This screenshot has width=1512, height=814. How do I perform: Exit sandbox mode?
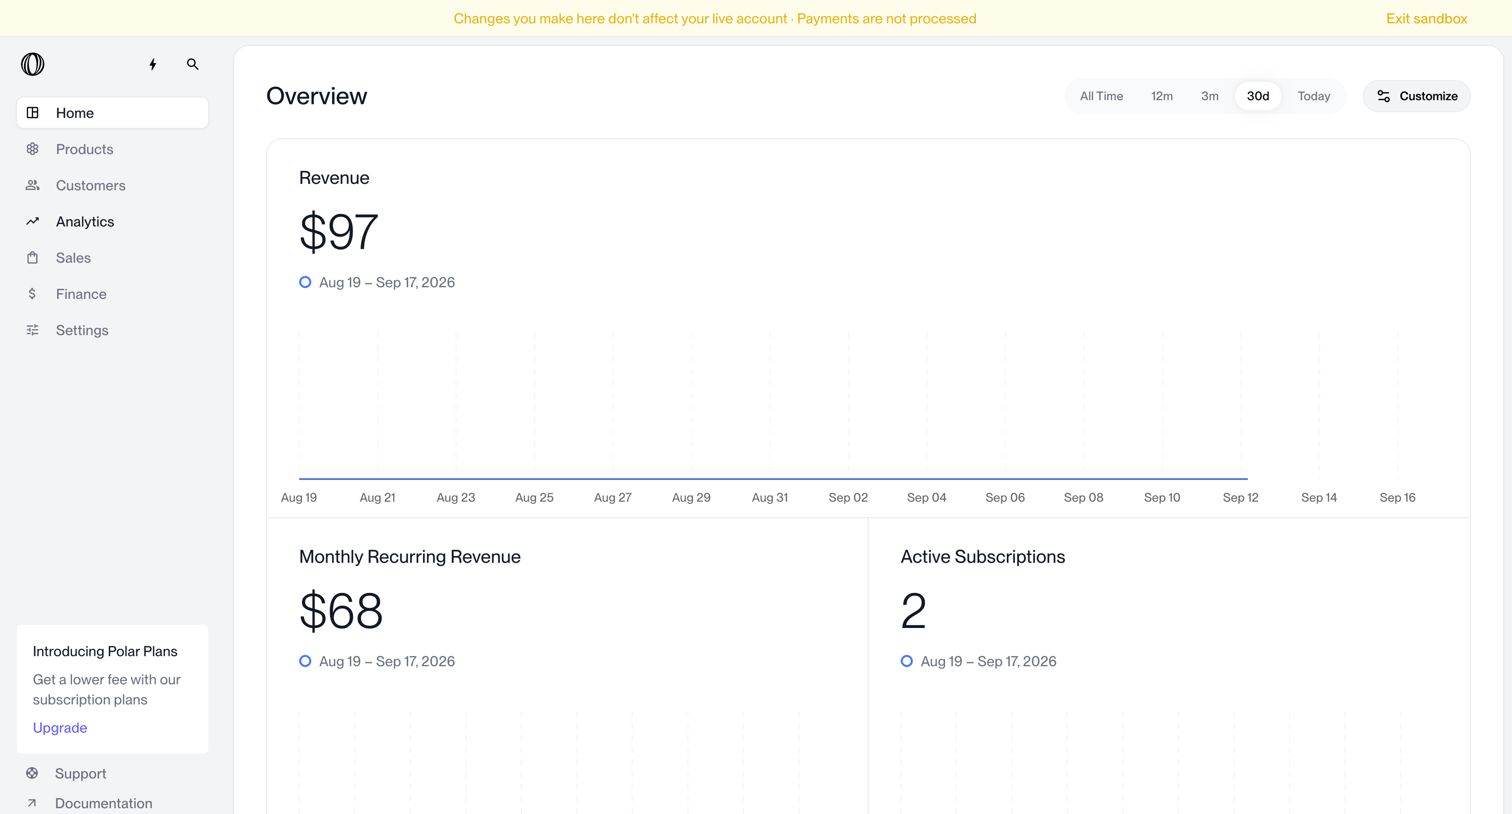click(1427, 18)
